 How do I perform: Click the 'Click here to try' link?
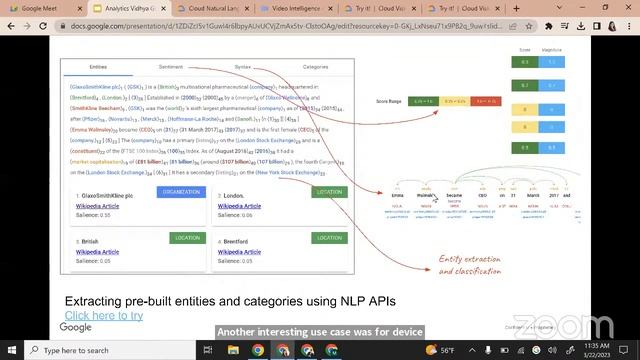[x=104, y=316]
